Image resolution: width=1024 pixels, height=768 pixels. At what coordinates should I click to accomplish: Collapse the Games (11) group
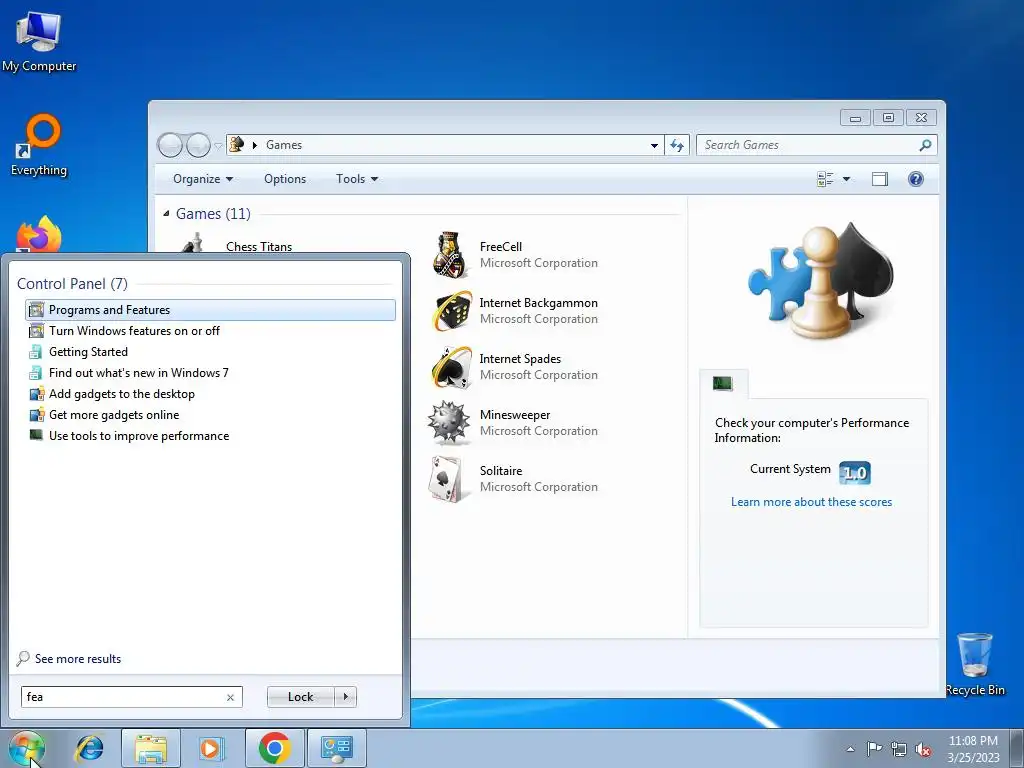click(166, 214)
